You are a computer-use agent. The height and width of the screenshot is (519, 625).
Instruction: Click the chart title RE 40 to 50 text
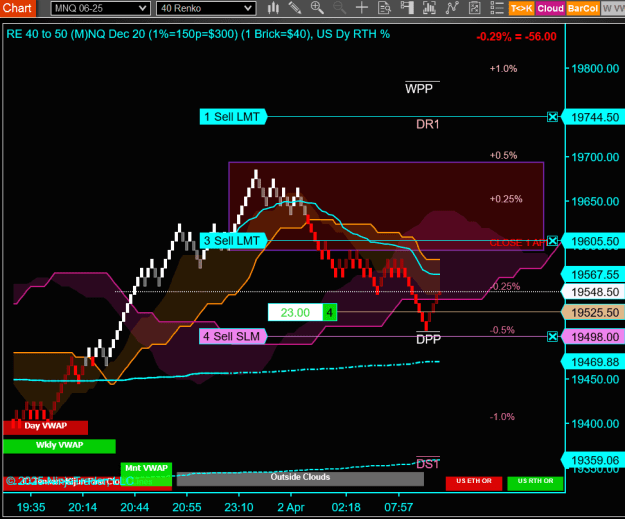click(198, 34)
